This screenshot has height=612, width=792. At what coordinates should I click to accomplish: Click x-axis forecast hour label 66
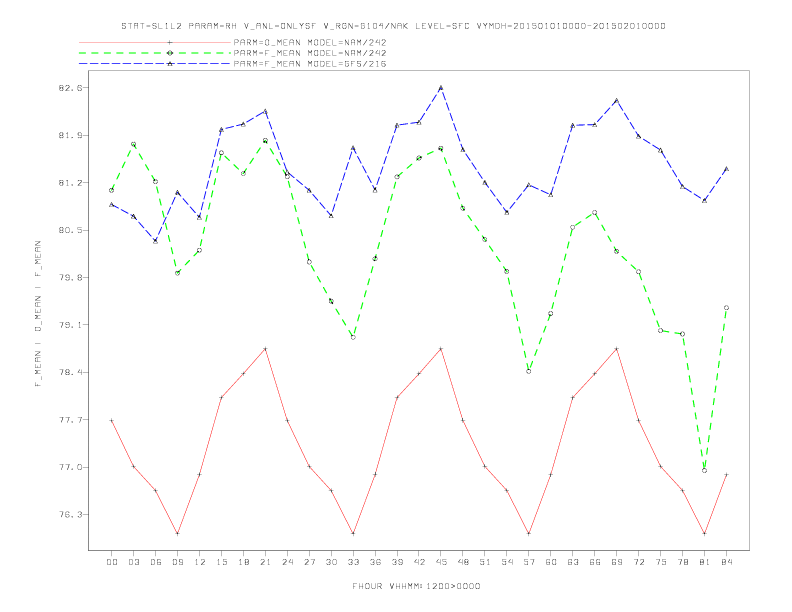tap(595, 562)
